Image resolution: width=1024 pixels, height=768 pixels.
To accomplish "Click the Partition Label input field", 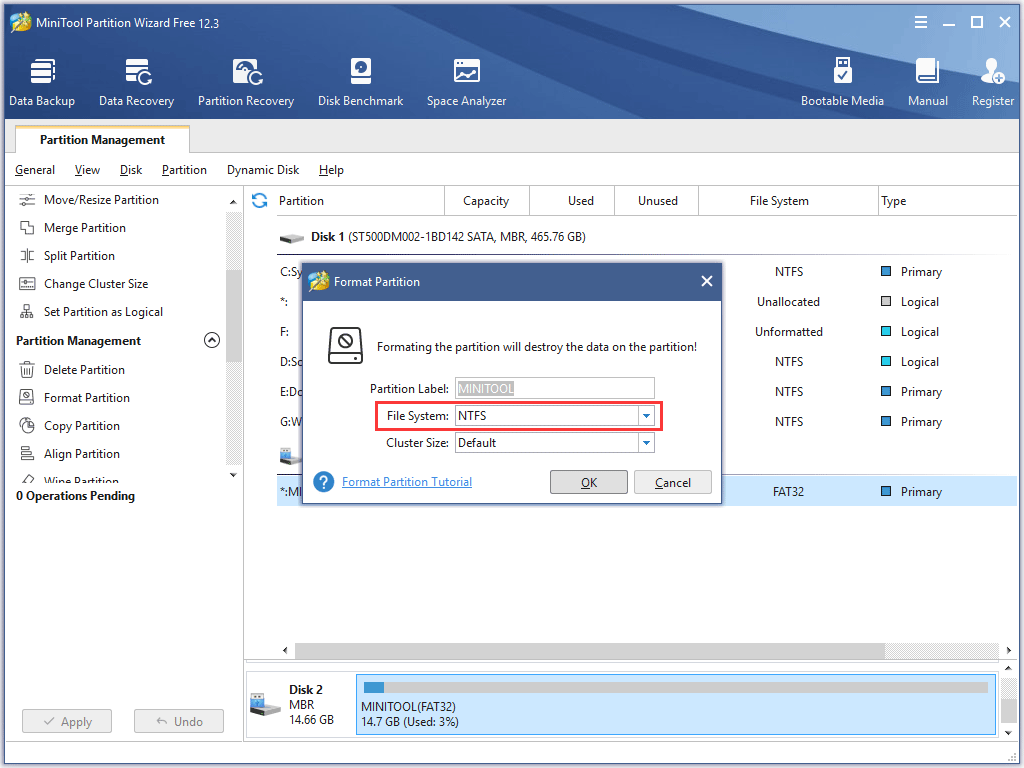I will pos(554,389).
